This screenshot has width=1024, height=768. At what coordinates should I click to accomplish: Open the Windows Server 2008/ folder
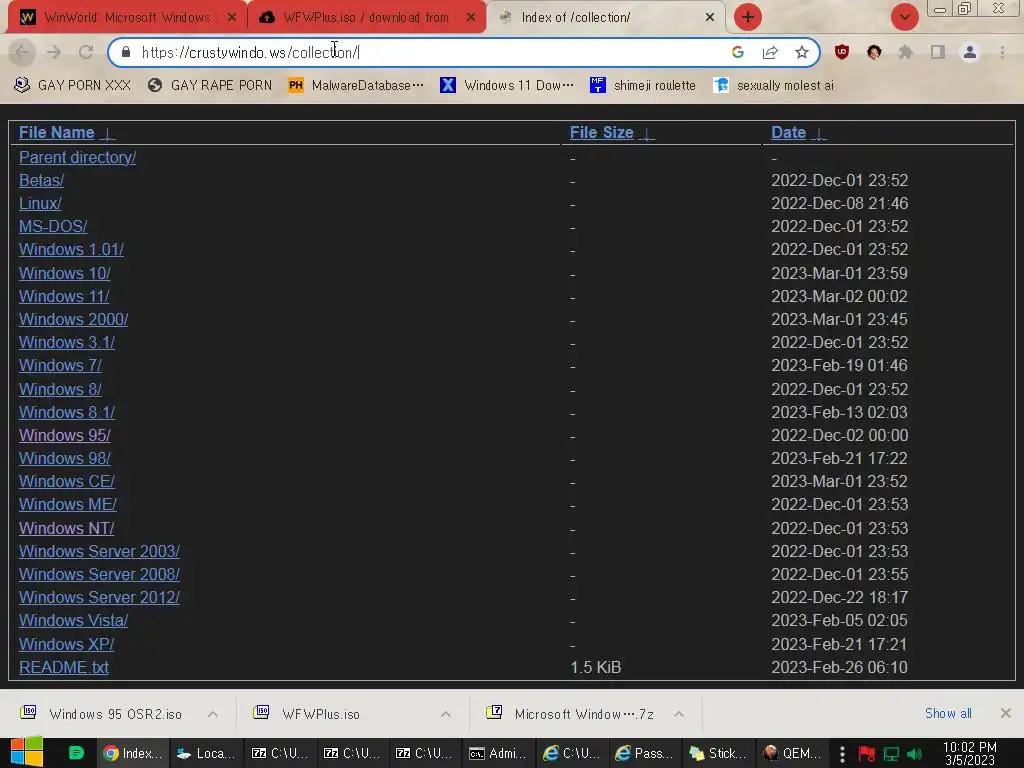99,575
